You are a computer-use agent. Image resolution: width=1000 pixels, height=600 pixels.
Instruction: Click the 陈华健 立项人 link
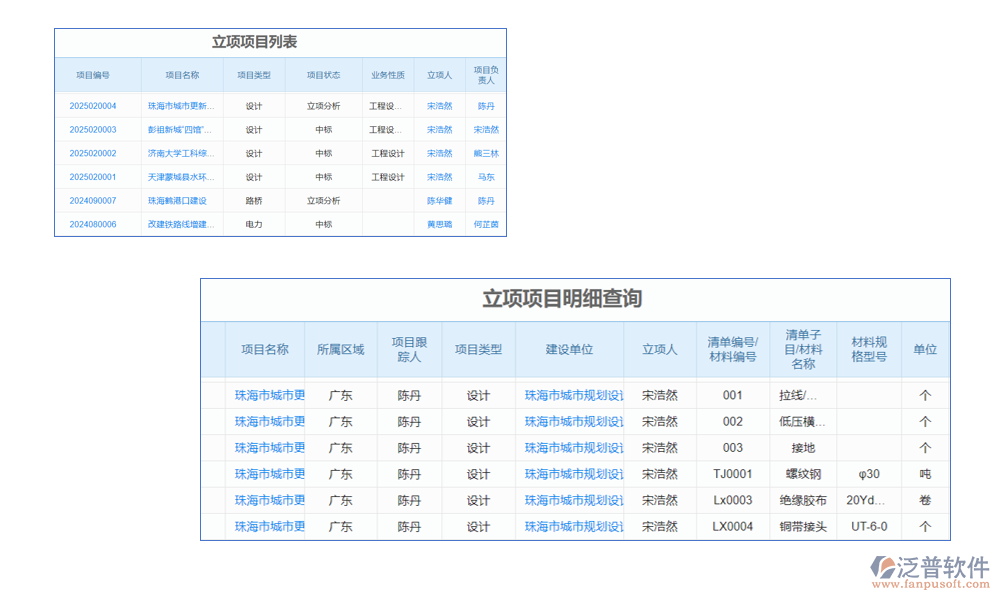[x=440, y=200]
